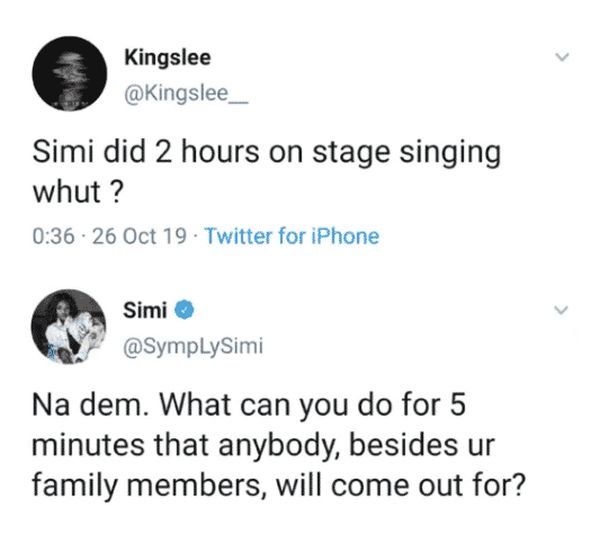Open the Simi display name
This screenshot has width=600, height=553.
(x=145, y=310)
